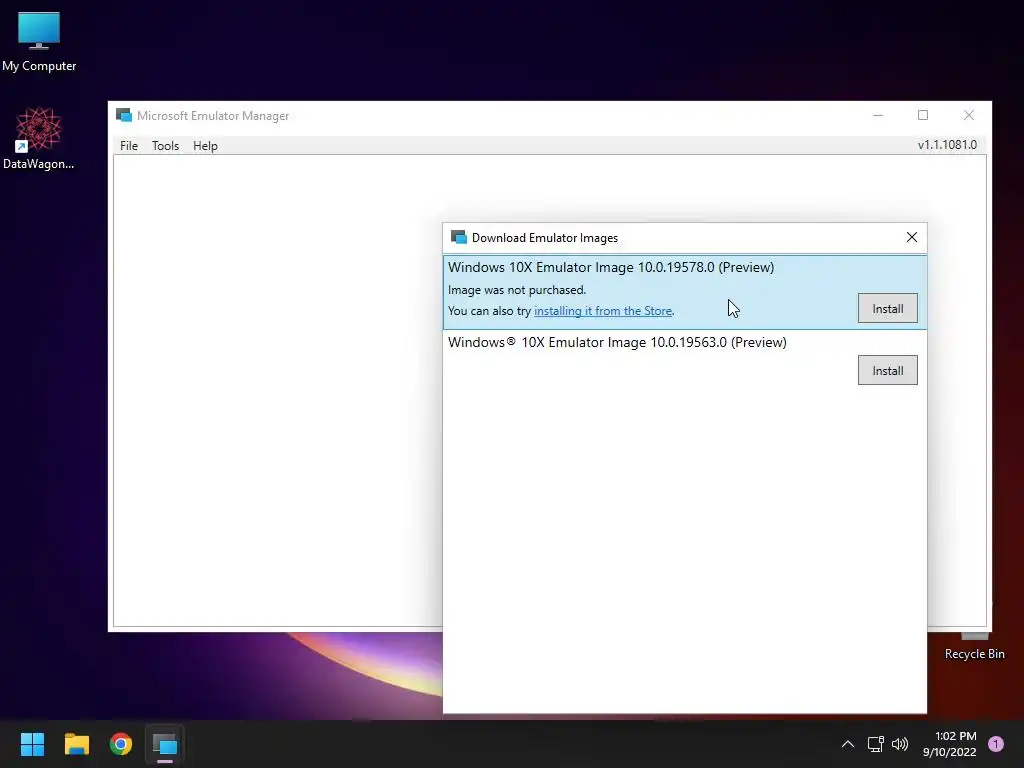Select the My Computer desktop icon
The height and width of the screenshot is (768, 1024).
[x=39, y=41]
